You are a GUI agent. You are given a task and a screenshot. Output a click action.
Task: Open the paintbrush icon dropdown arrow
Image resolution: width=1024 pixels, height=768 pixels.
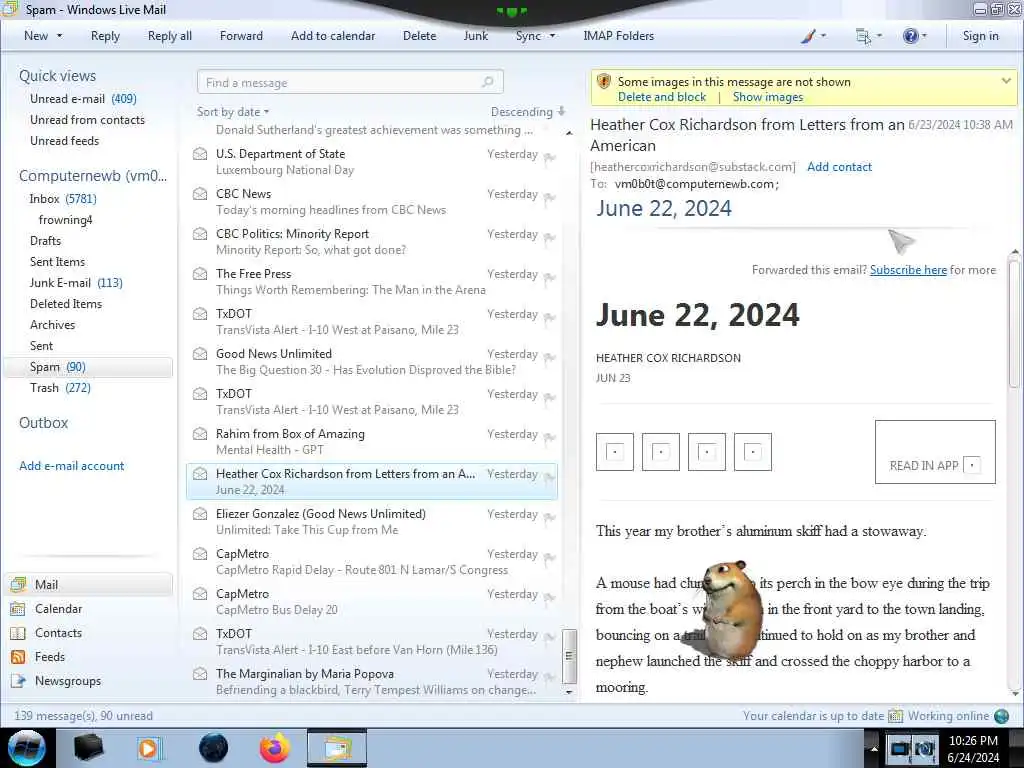point(823,36)
